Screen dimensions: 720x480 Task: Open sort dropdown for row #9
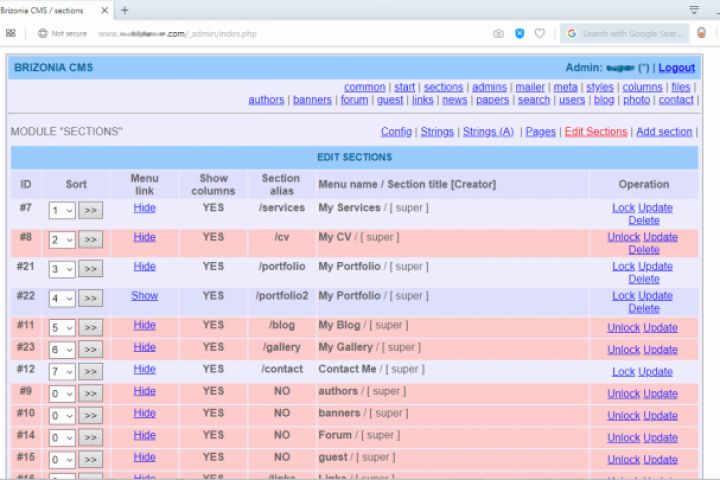click(62, 394)
